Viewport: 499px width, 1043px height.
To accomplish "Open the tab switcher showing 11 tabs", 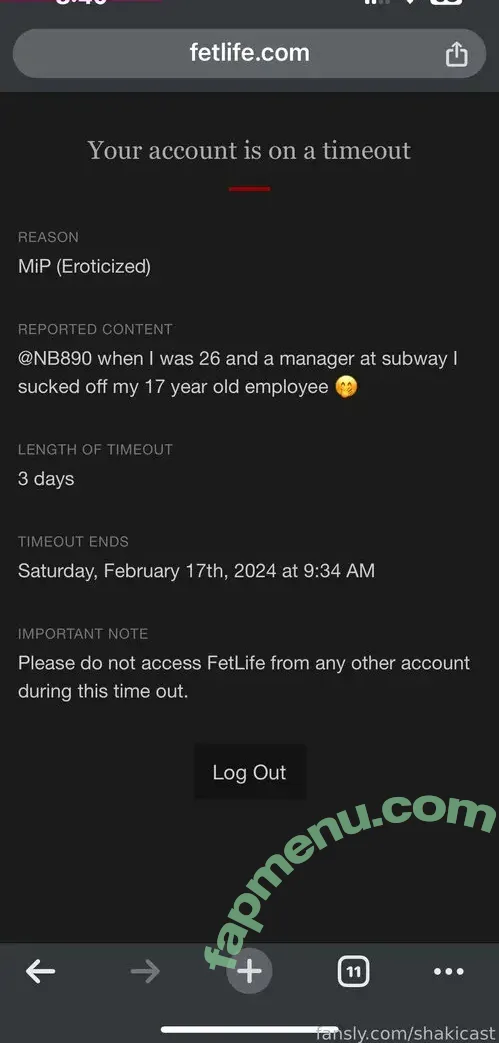I will [353, 972].
